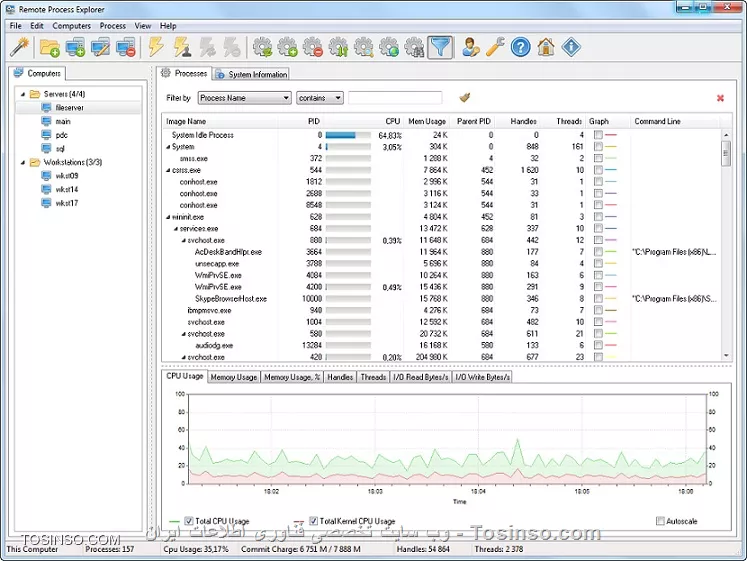Open the Computers menu
747x561 pixels.
(x=71, y=26)
